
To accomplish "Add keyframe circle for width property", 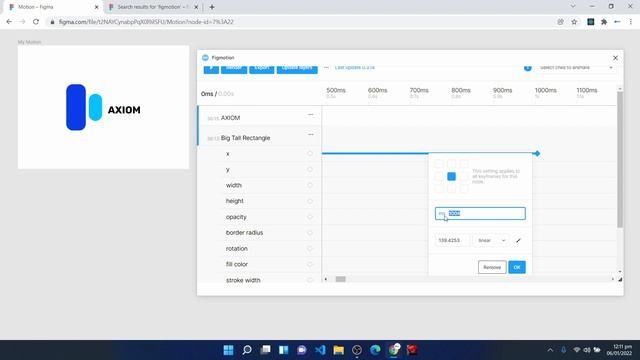I will pos(310,185).
